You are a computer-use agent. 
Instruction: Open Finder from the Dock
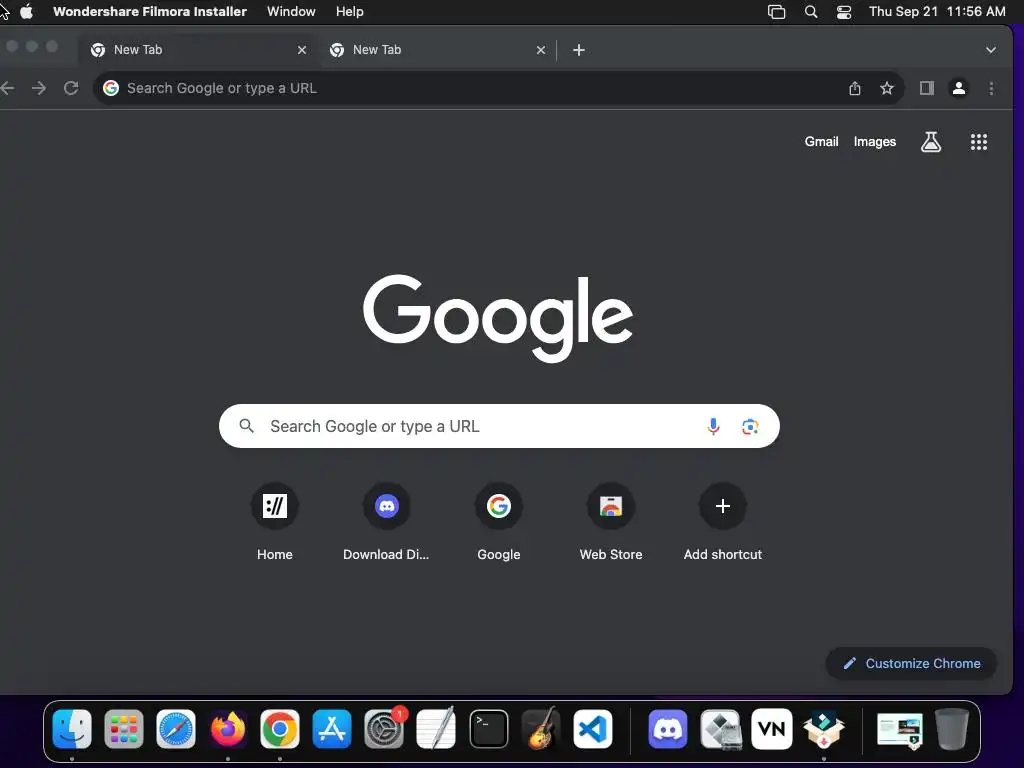tap(72, 729)
